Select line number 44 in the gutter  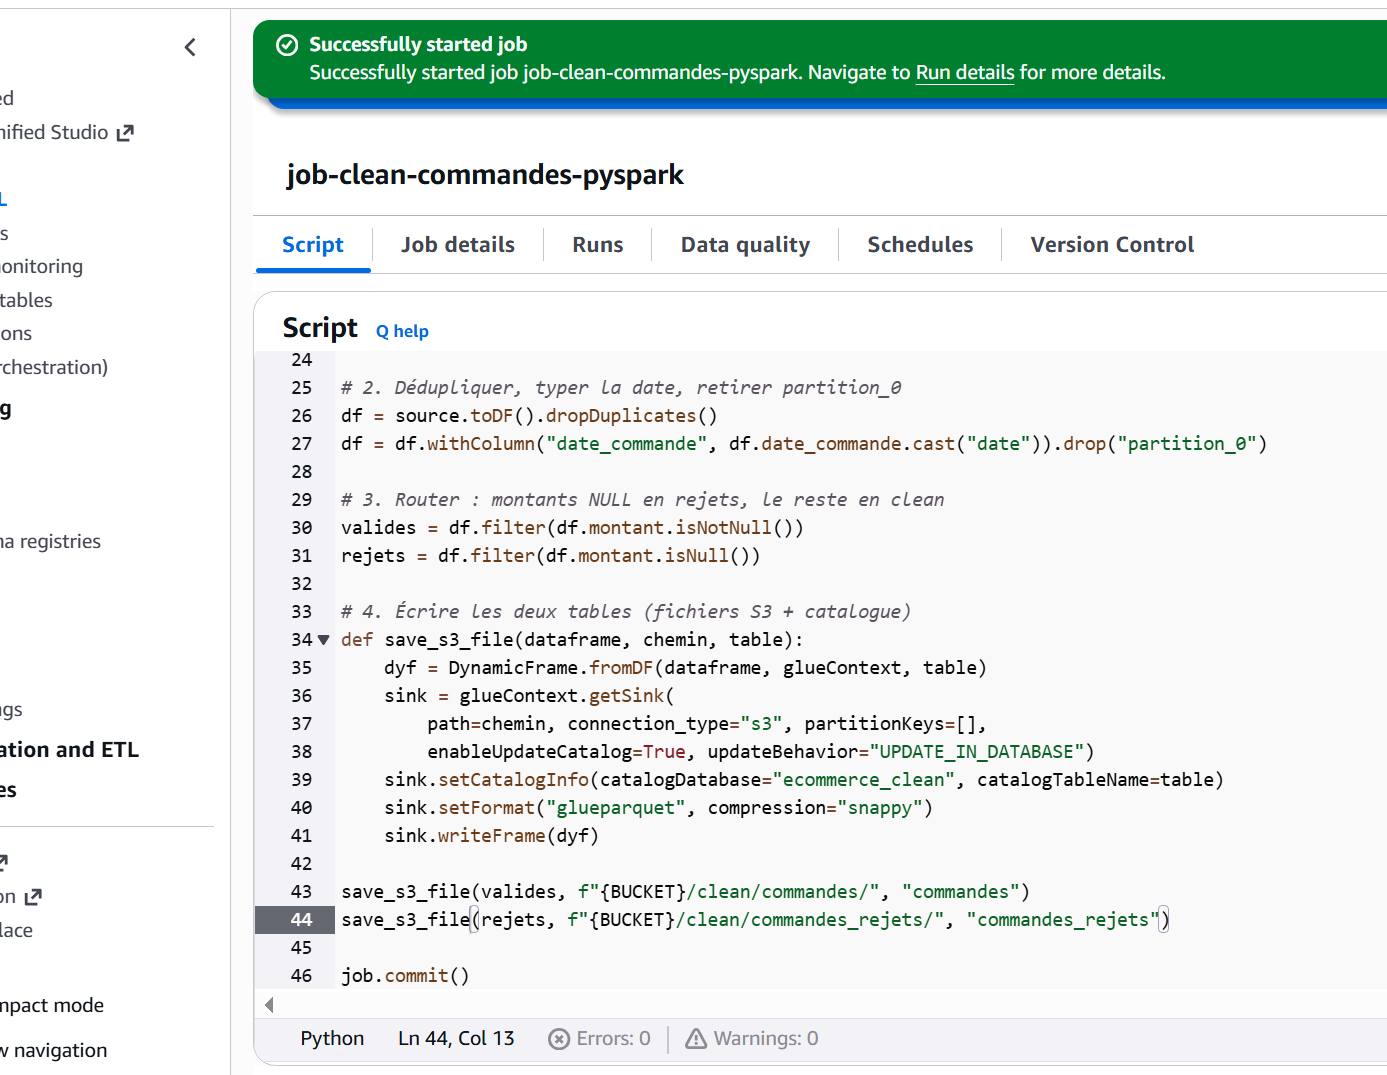coord(301,920)
